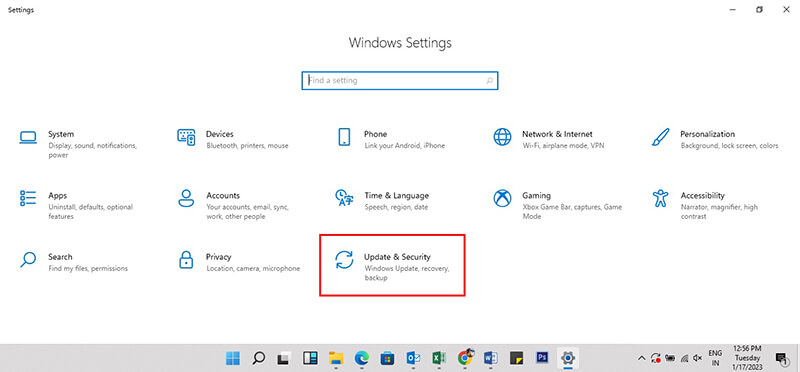
Task: Click 'Location, camera, microphone' text
Action: point(253,268)
